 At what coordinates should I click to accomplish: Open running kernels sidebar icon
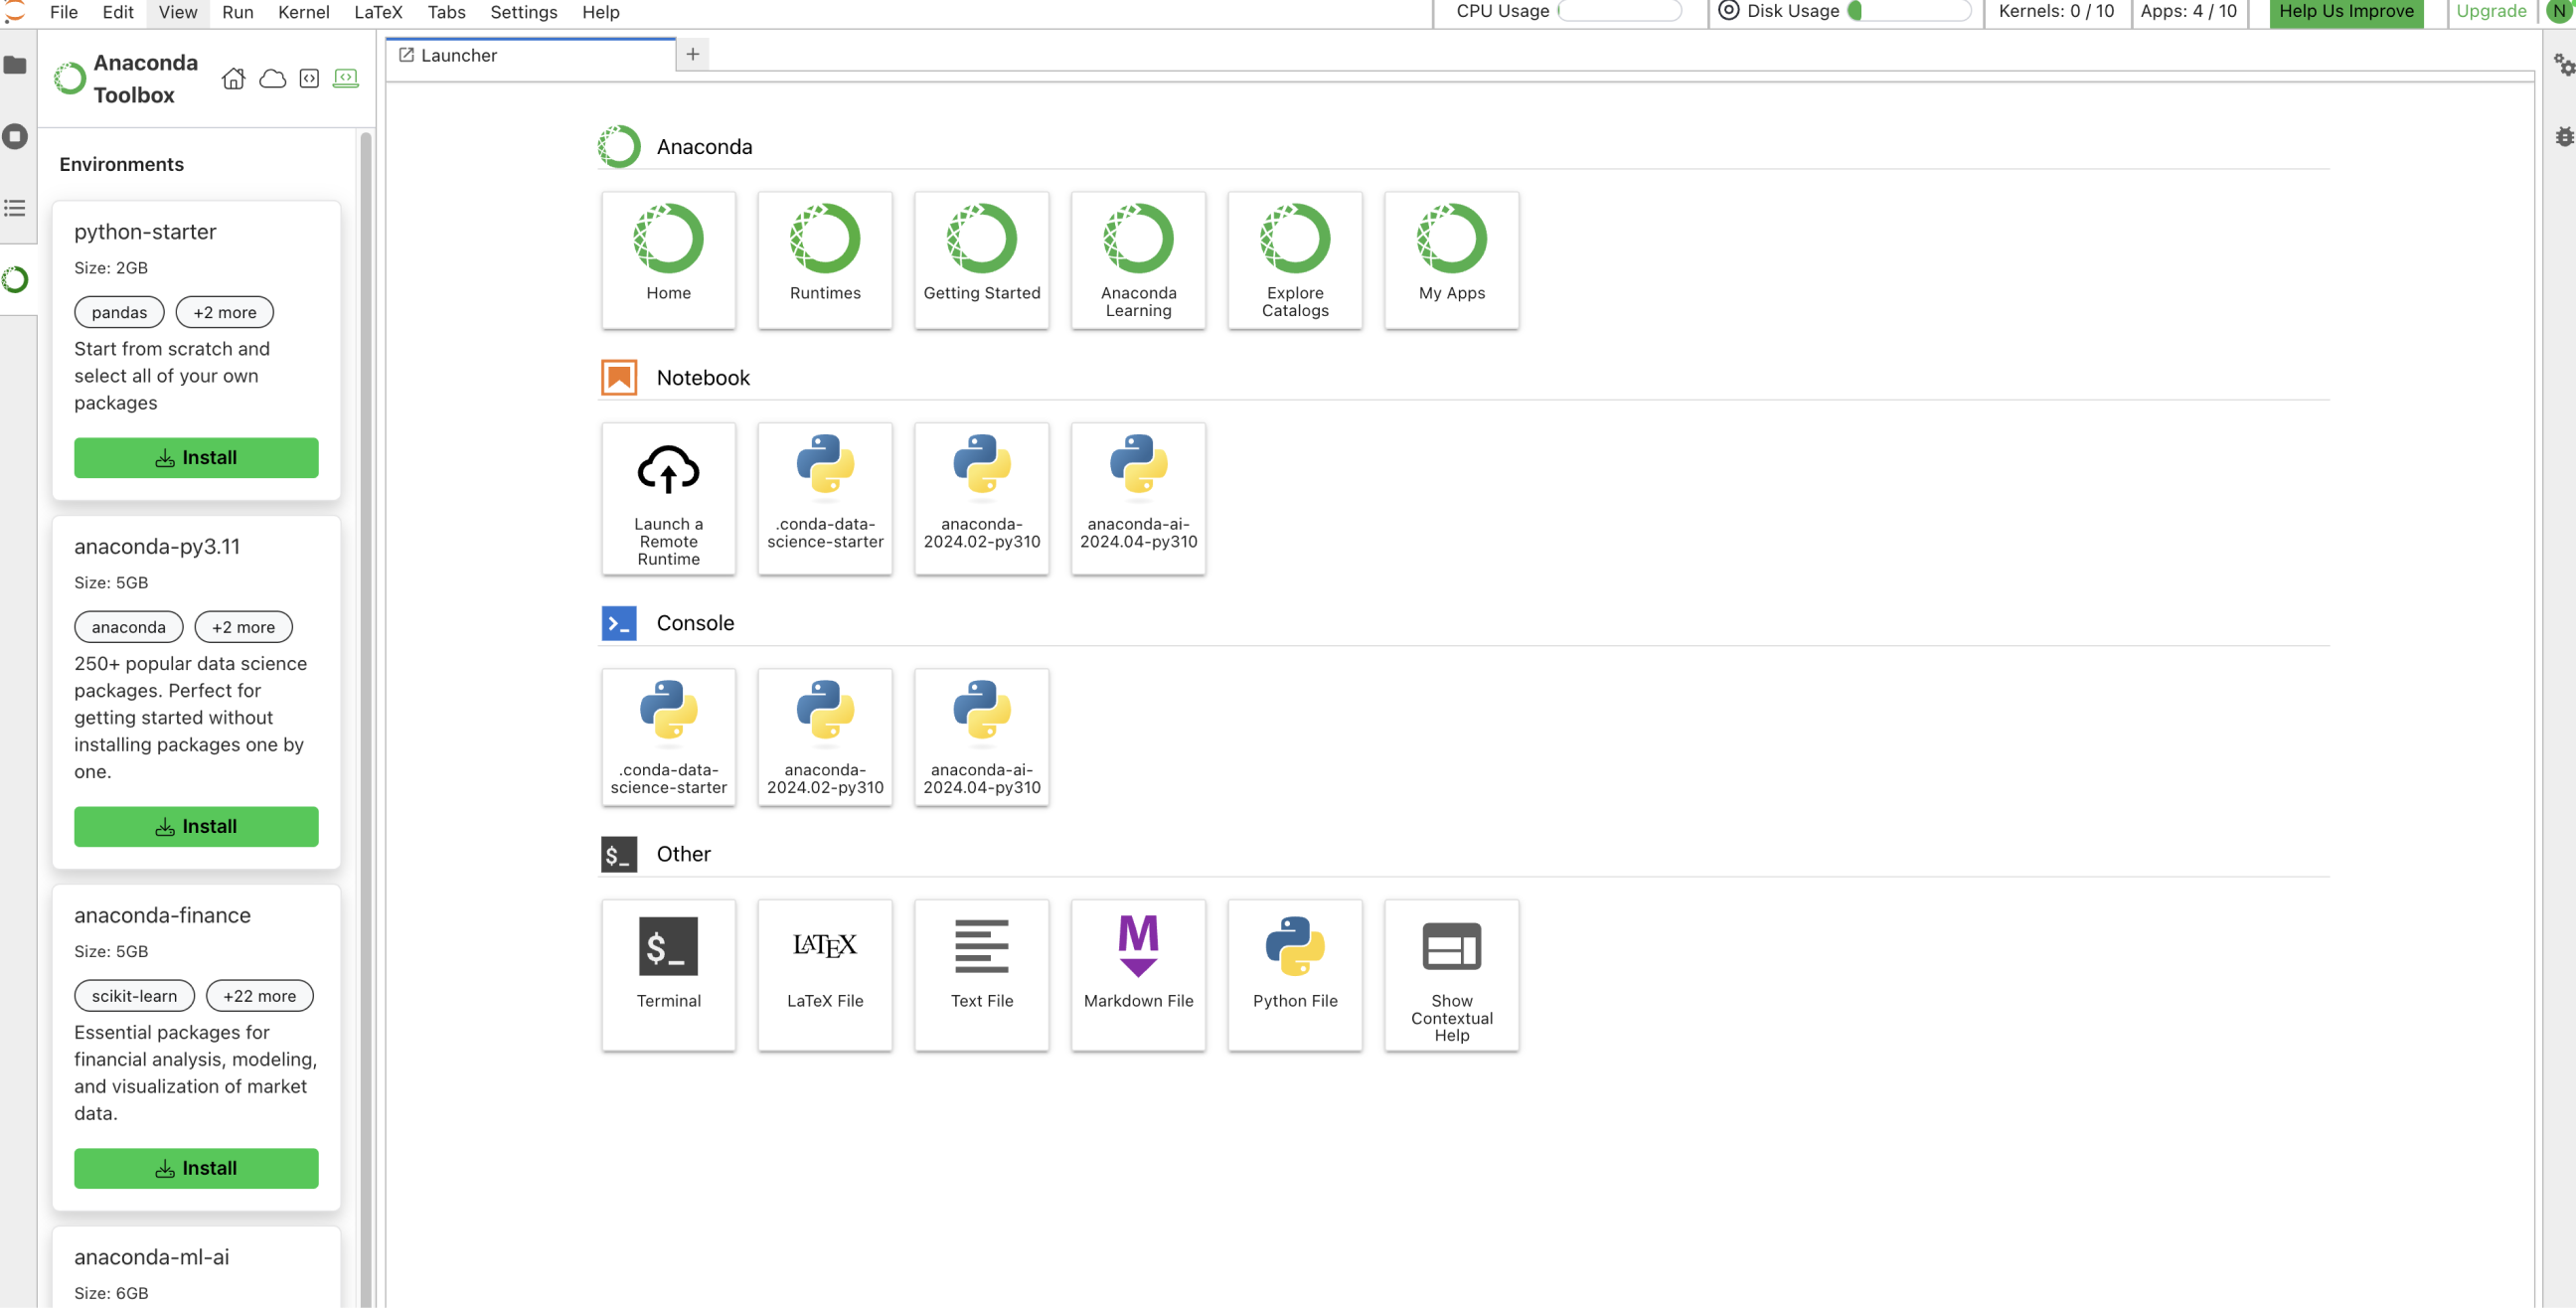[x=15, y=136]
